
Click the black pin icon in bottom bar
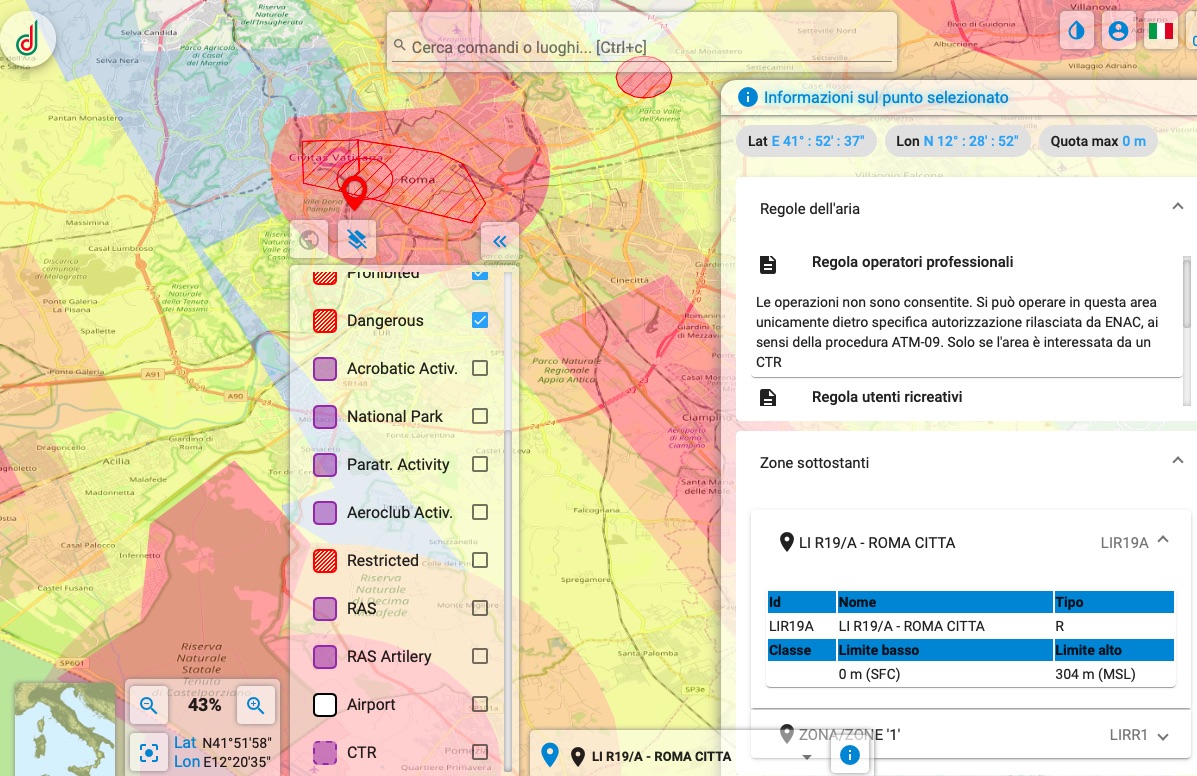tap(578, 756)
